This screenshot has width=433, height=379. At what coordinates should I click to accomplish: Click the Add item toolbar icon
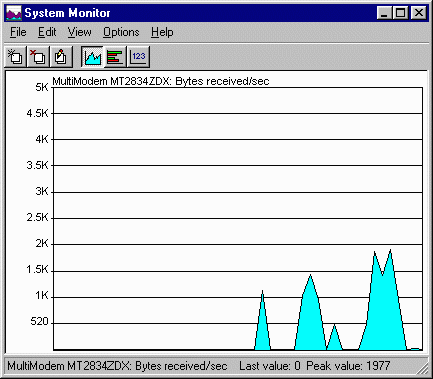[15, 56]
